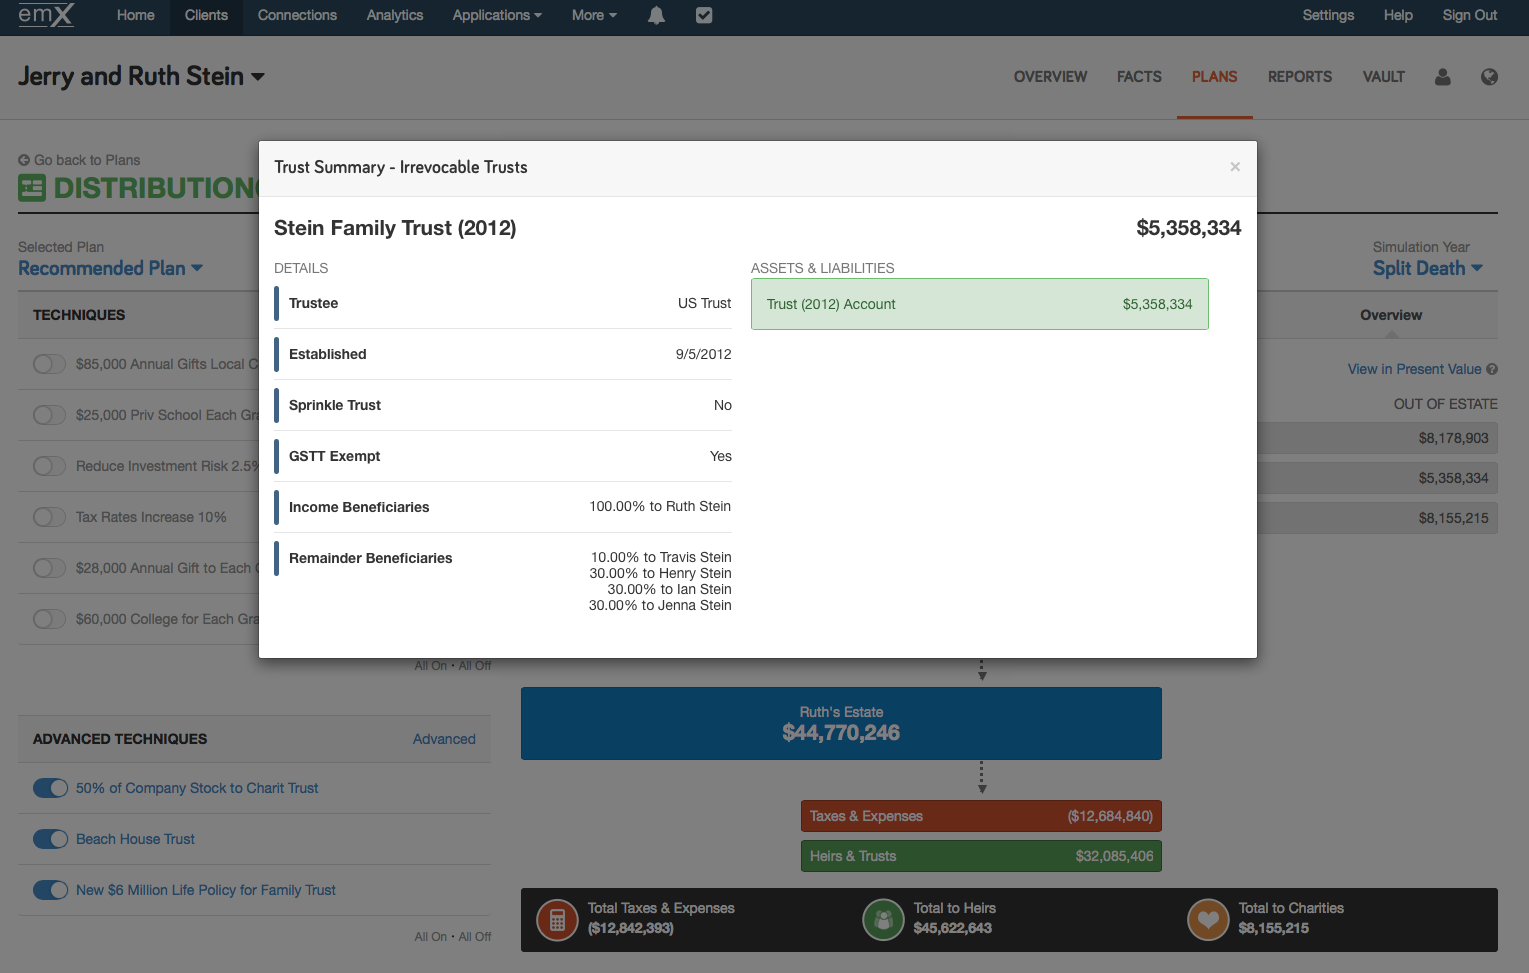Open the Analytics menu
Viewport: 1529px width, 973px height.
point(394,15)
